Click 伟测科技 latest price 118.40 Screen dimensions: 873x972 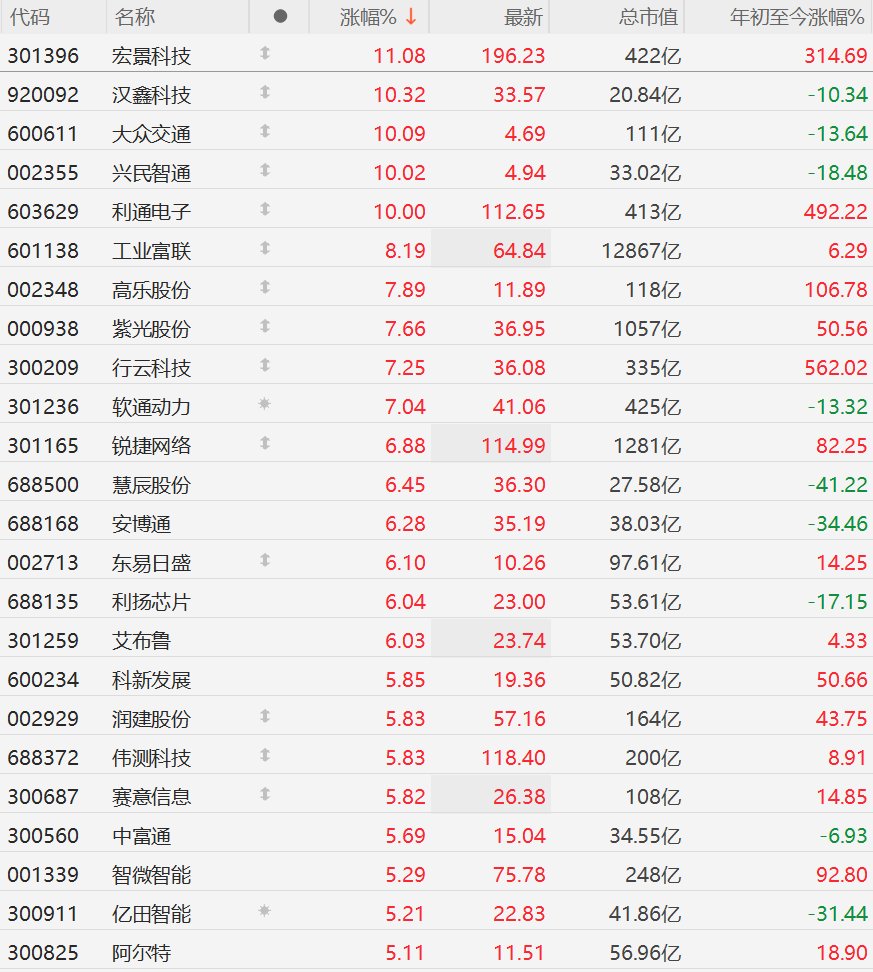point(513,758)
